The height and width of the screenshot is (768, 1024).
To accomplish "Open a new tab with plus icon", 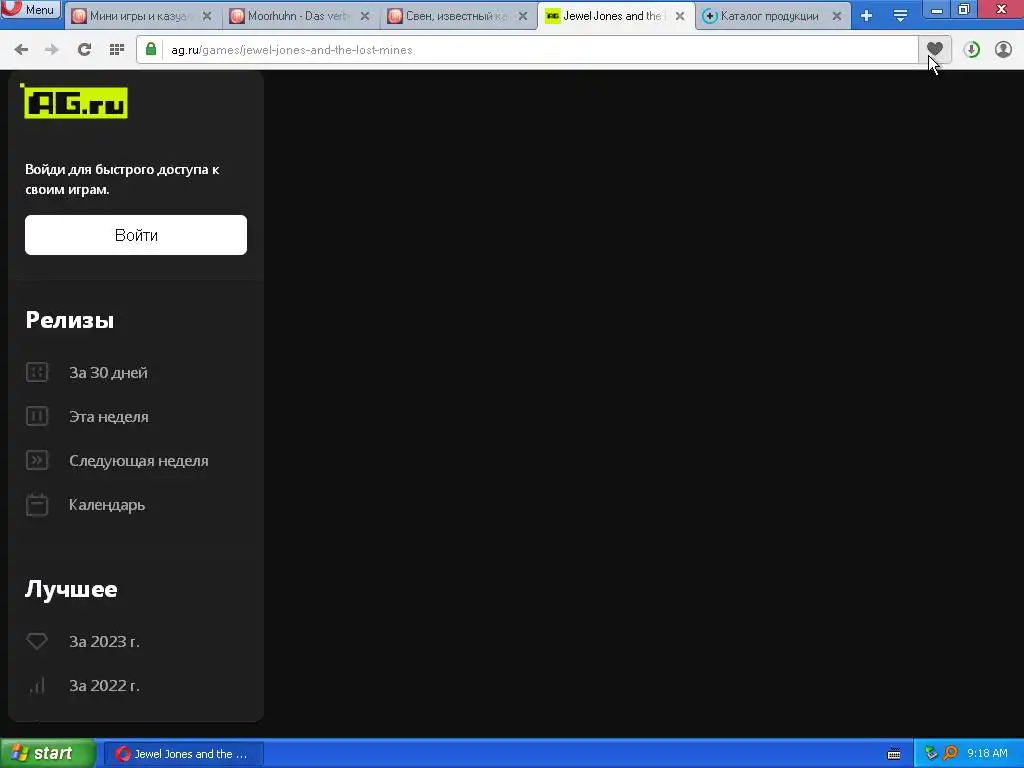I will [866, 16].
